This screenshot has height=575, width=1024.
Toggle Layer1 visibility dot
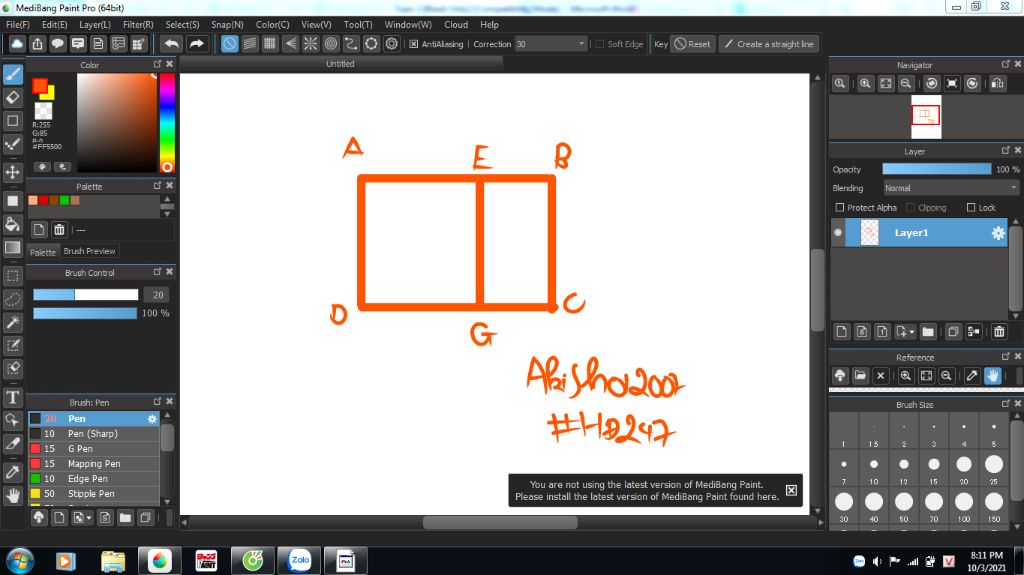[838, 233]
